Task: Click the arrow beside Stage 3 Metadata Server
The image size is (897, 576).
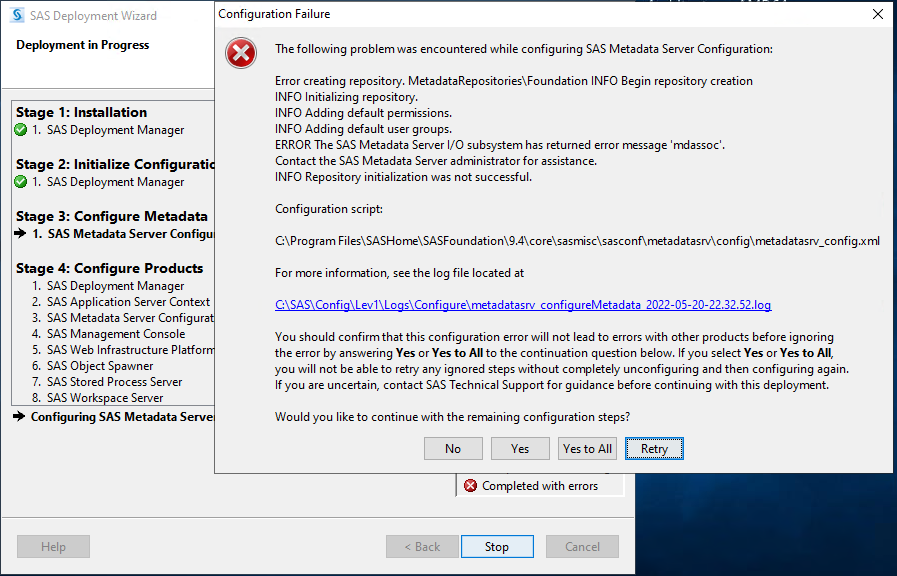Action: (x=21, y=234)
